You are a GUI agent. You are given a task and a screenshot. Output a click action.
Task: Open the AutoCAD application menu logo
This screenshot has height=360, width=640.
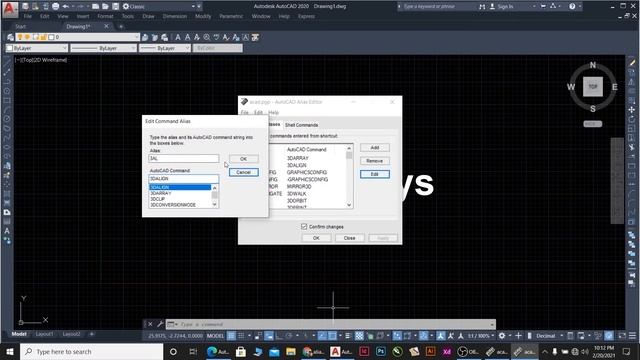pyautogui.click(x=10, y=9)
